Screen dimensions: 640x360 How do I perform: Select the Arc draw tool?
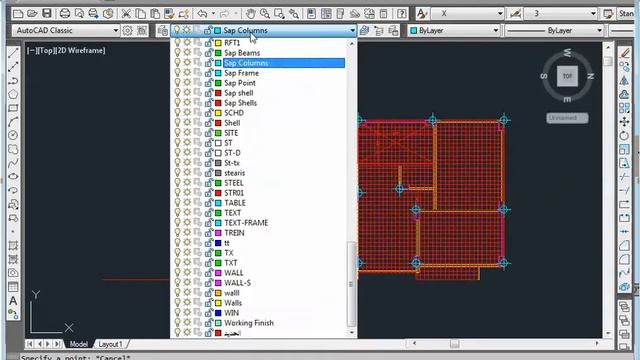(x=13, y=122)
